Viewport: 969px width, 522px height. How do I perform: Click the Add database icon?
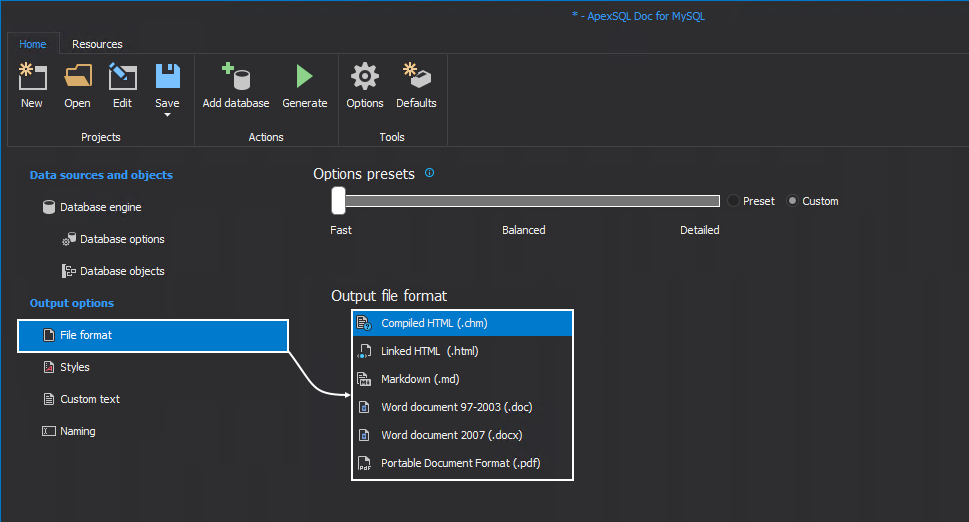tap(236, 77)
